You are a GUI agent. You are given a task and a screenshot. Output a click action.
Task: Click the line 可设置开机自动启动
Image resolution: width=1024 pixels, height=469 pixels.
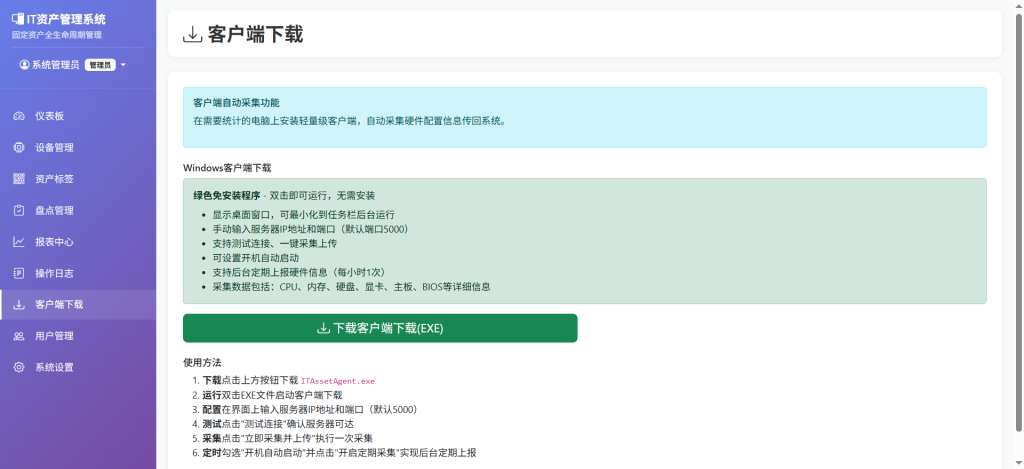pyautogui.click(x=255, y=257)
